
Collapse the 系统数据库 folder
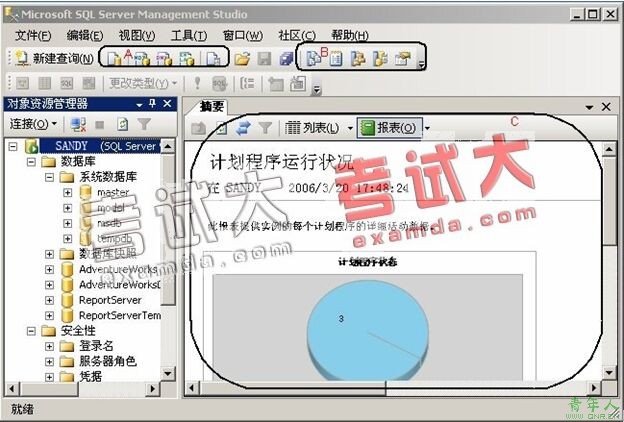[x=49, y=177]
